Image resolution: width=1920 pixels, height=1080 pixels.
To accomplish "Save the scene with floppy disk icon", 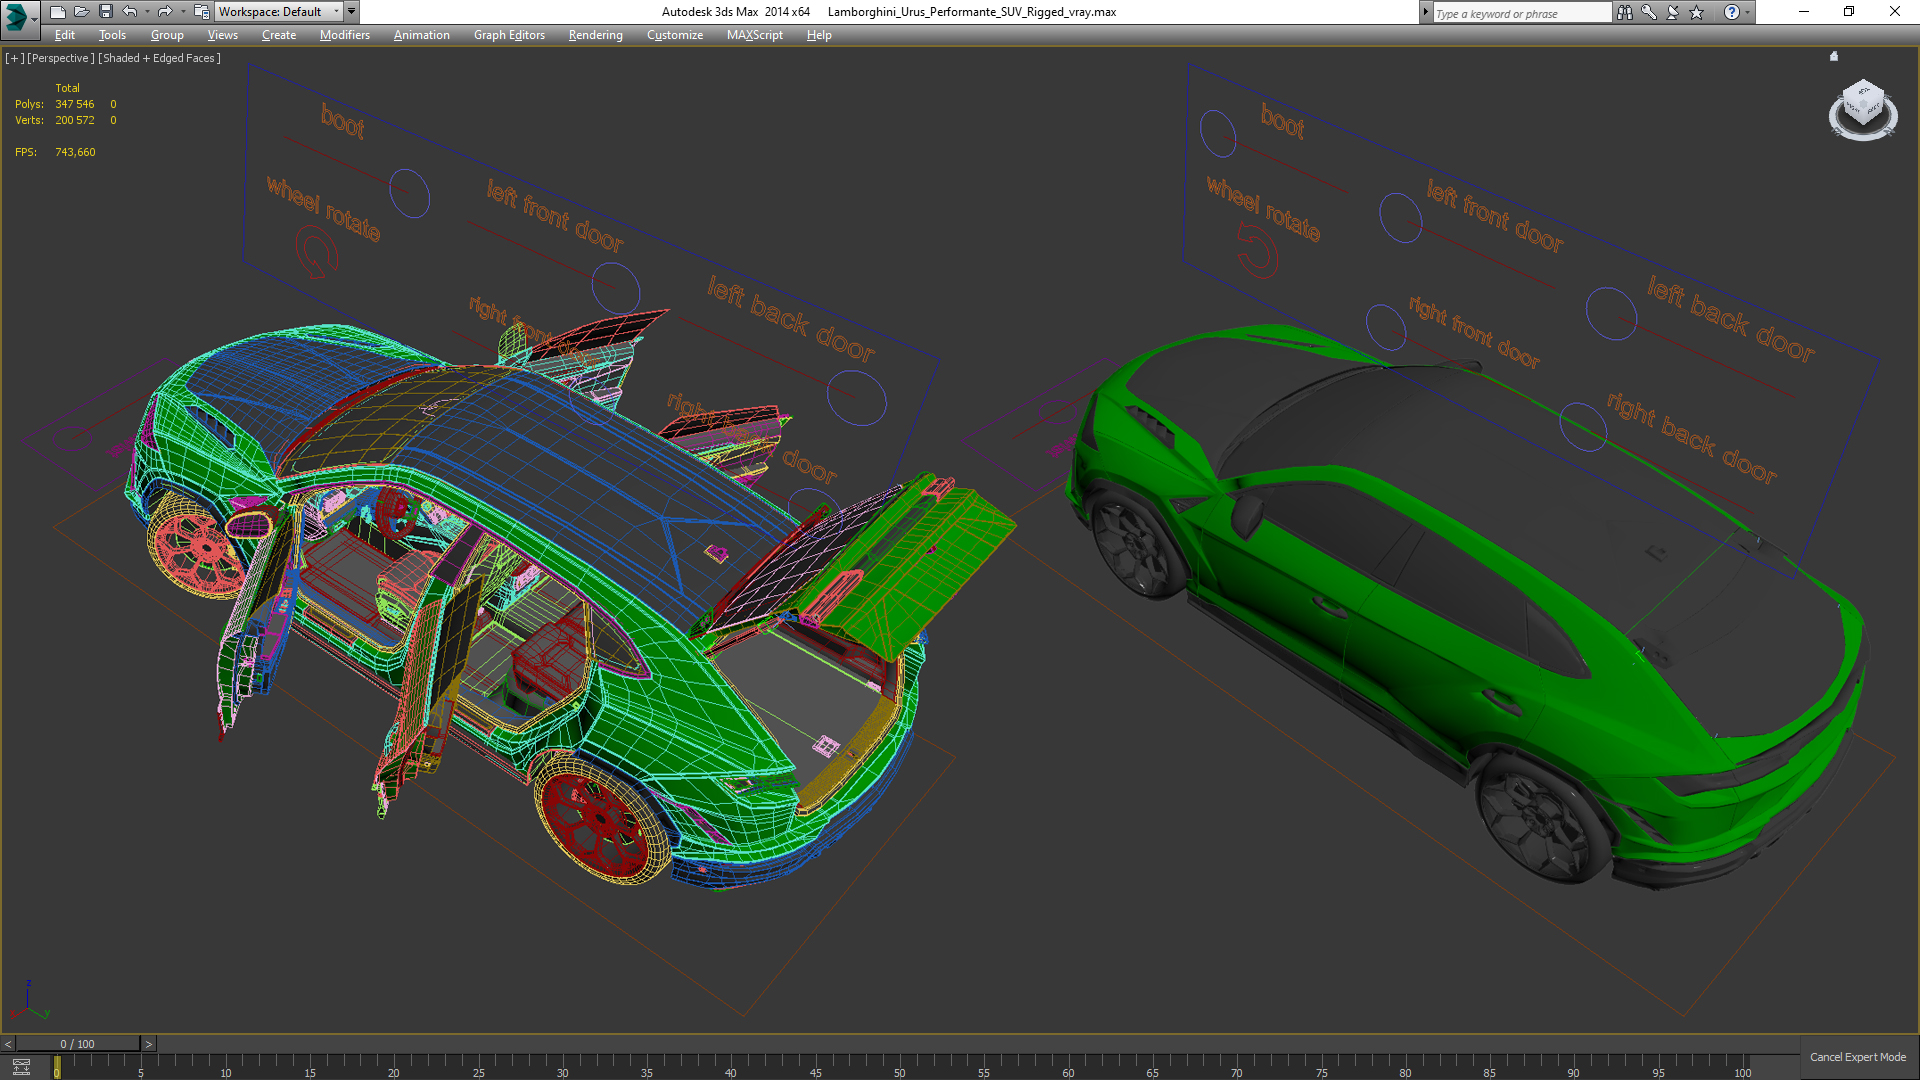I will [x=106, y=12].
